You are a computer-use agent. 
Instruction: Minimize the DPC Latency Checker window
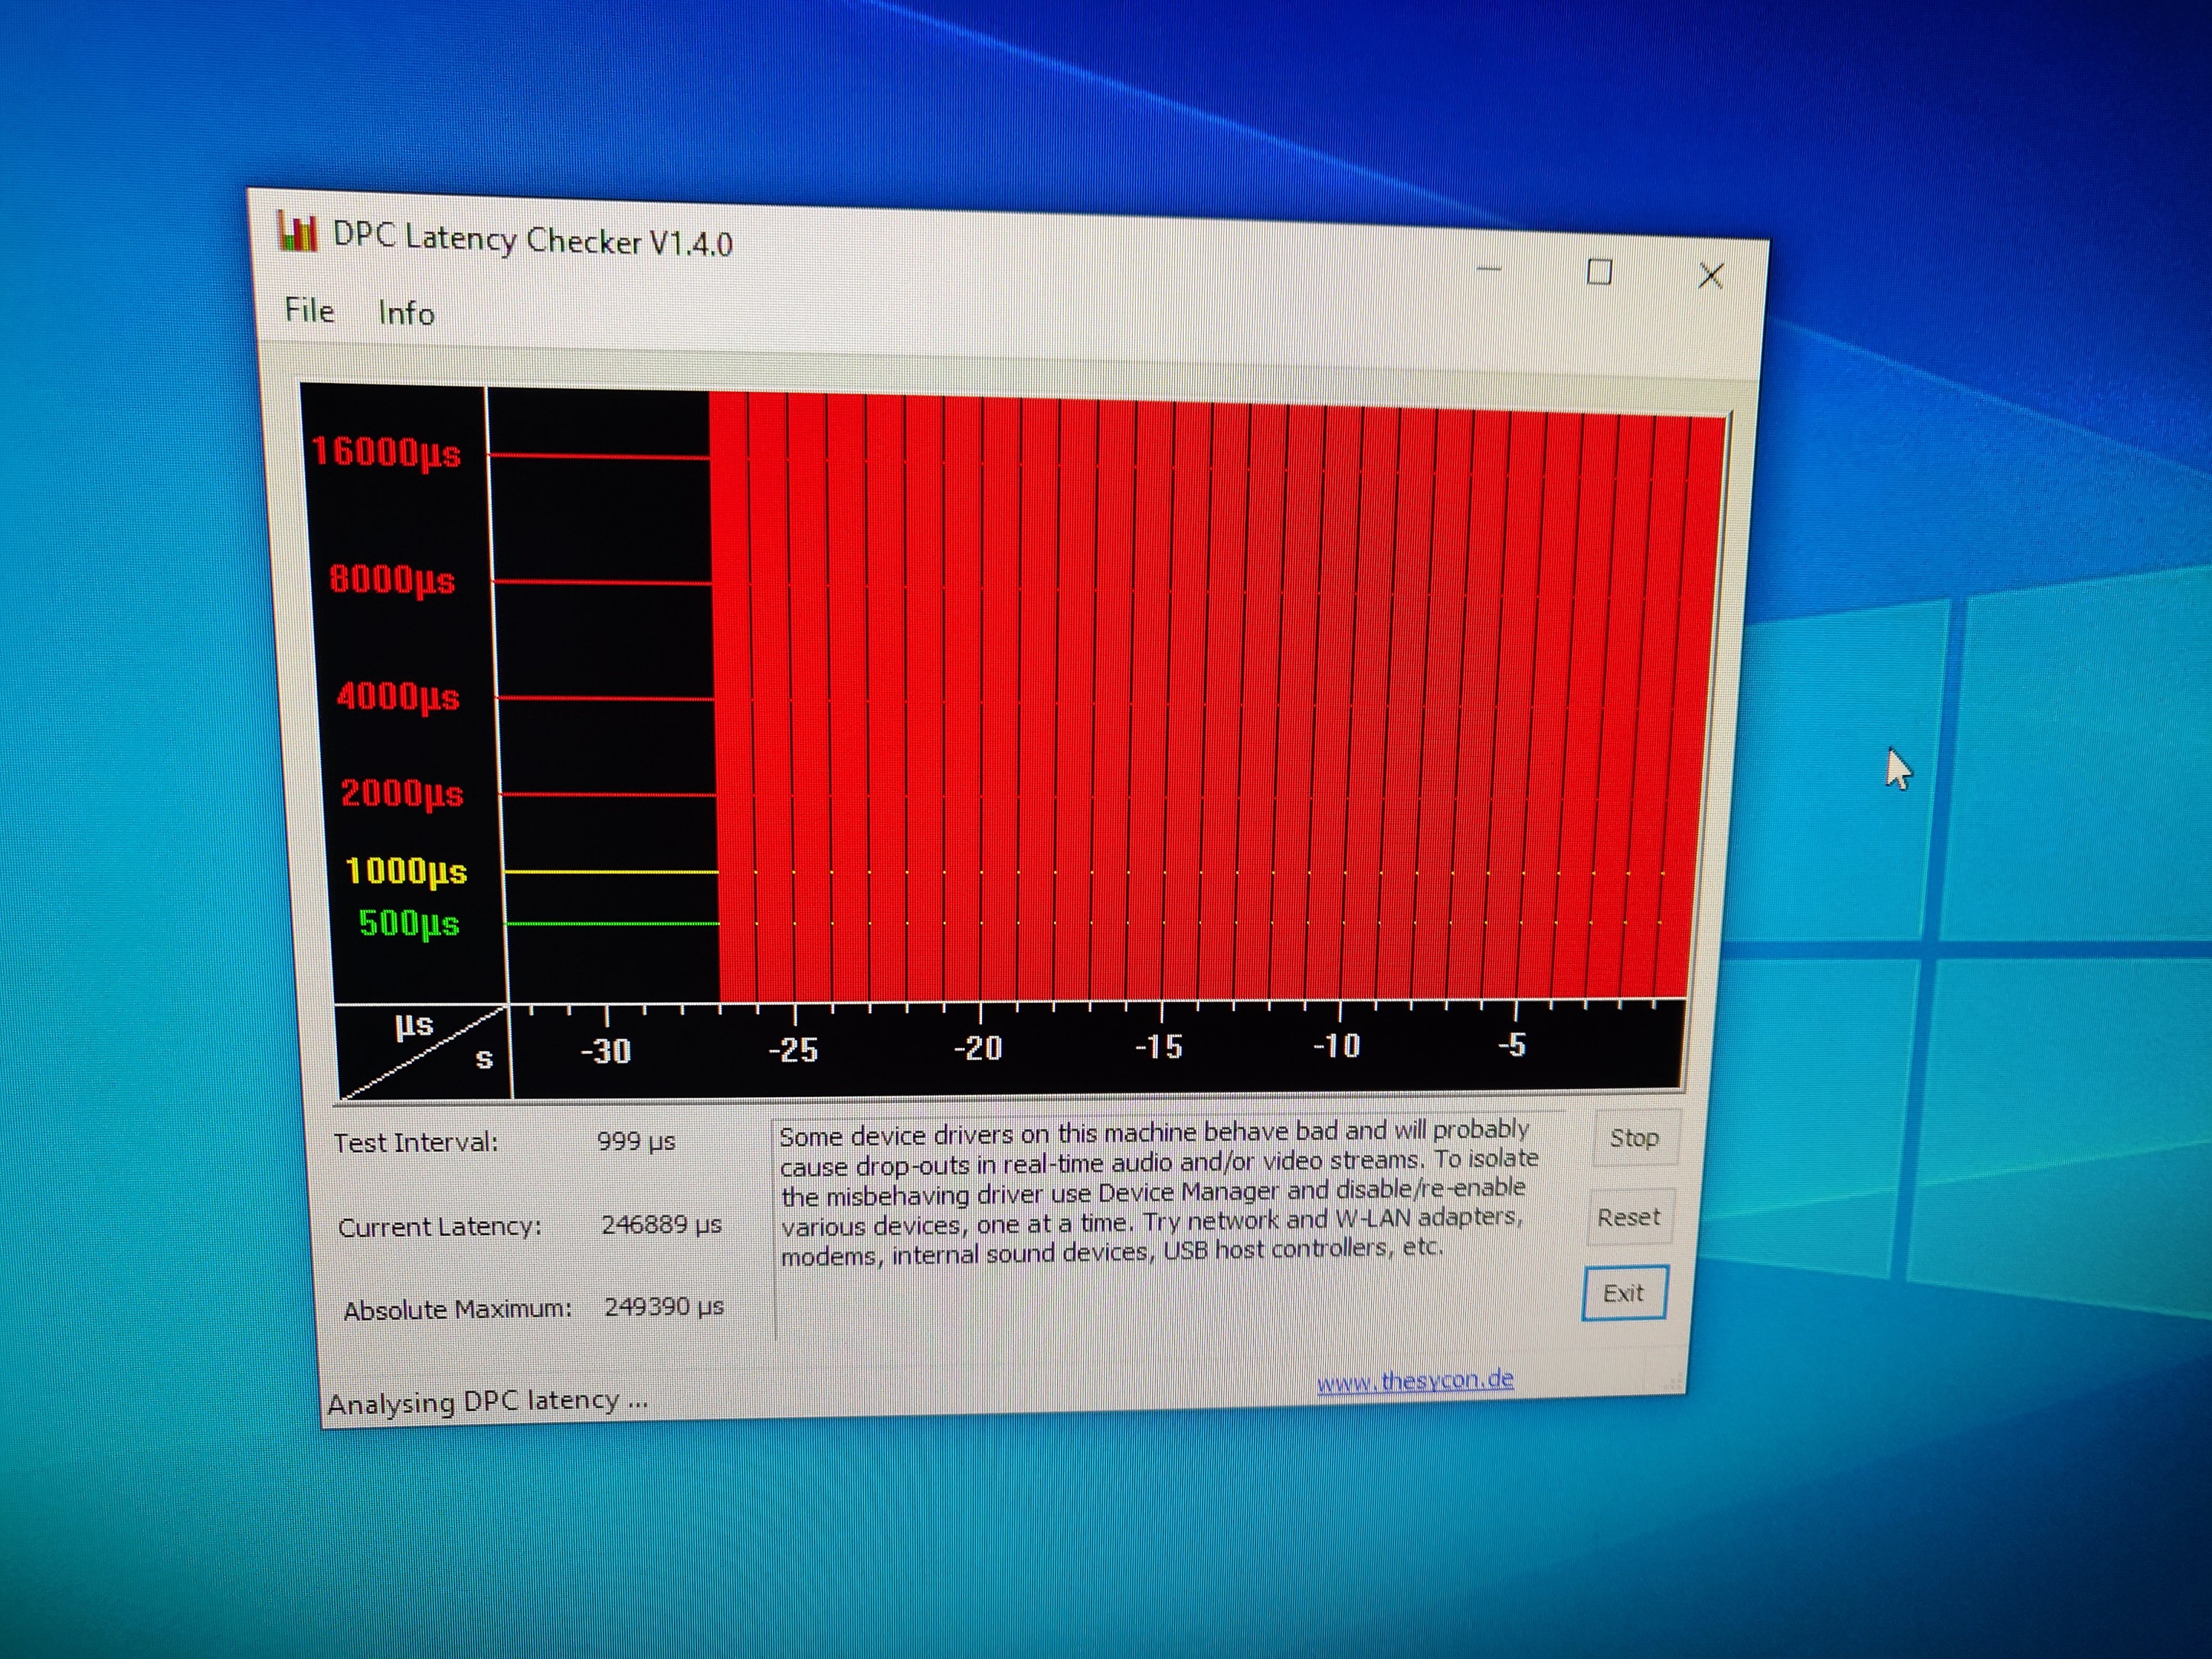pyautogui.click(x=1489, y=270)
